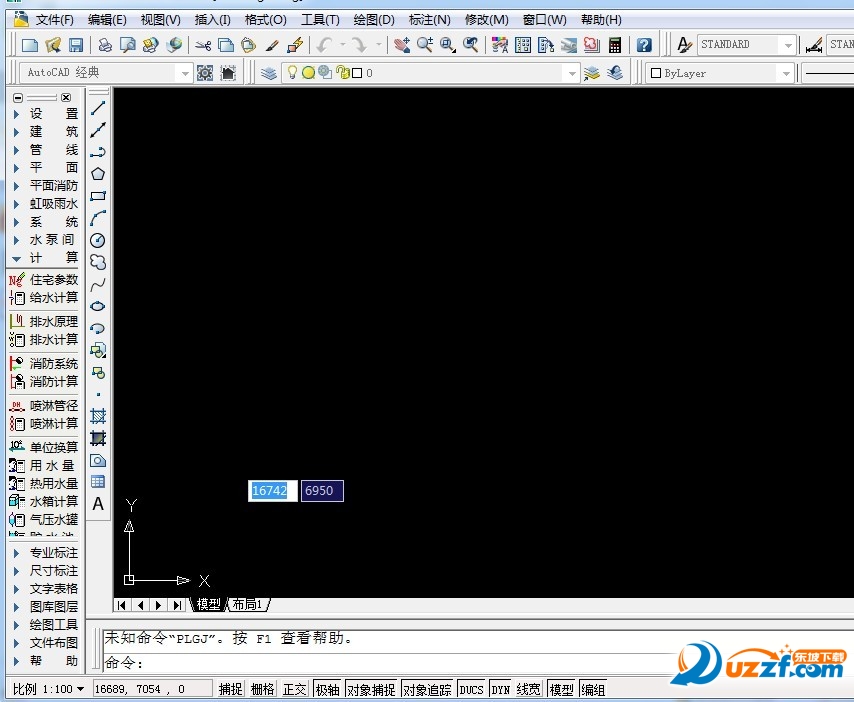This screenshot has height=702, width=854.
Task: Click the Cut scissors icon
Action: pyautogui.click(x=203, y=45)
